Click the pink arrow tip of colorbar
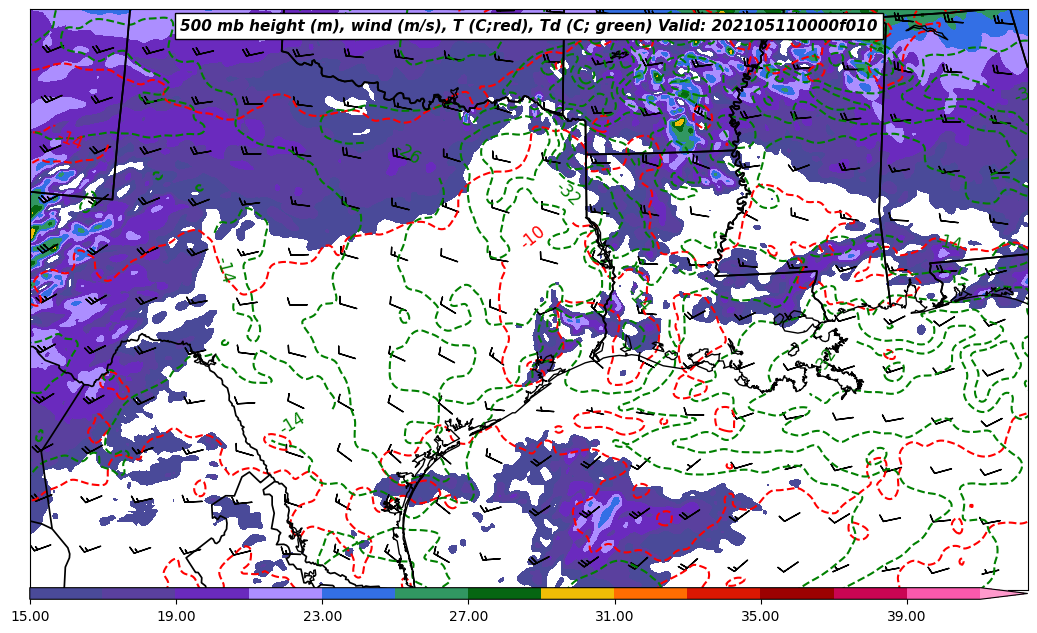 click(1005, 593)
